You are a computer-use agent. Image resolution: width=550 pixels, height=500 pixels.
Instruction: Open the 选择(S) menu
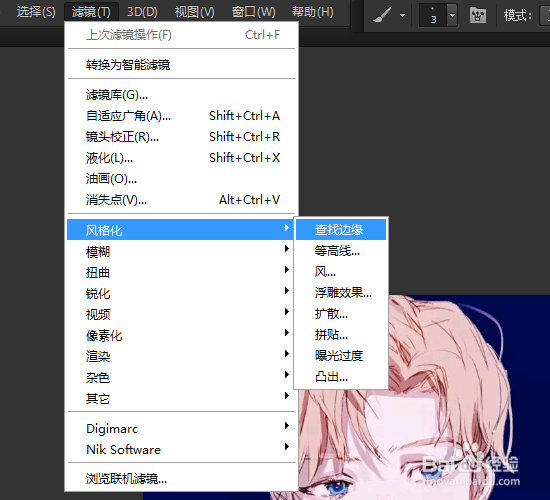(x=36, y=12)
